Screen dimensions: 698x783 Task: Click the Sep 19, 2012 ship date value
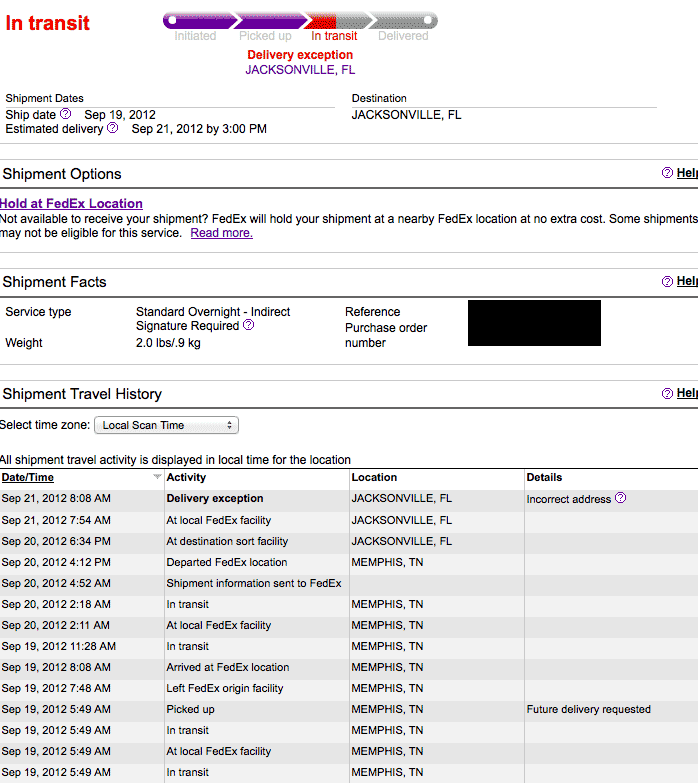pos(120,115)
